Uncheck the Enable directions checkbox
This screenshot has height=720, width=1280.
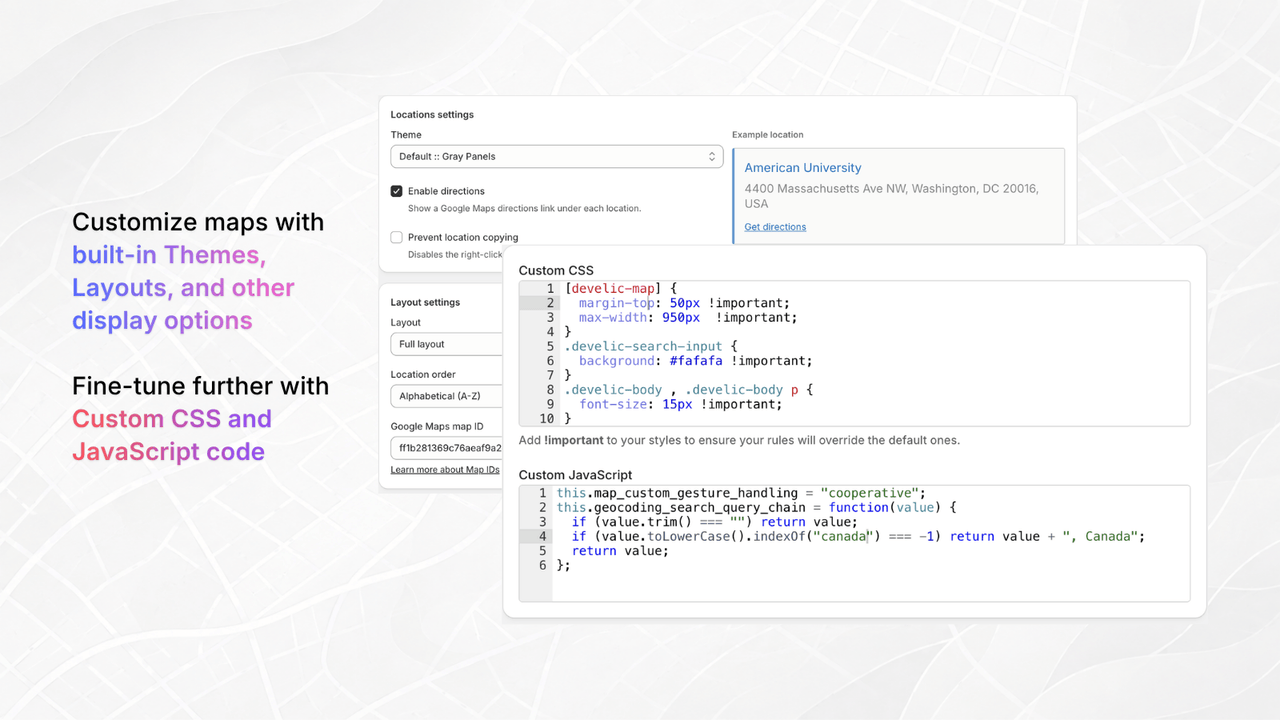397,191
